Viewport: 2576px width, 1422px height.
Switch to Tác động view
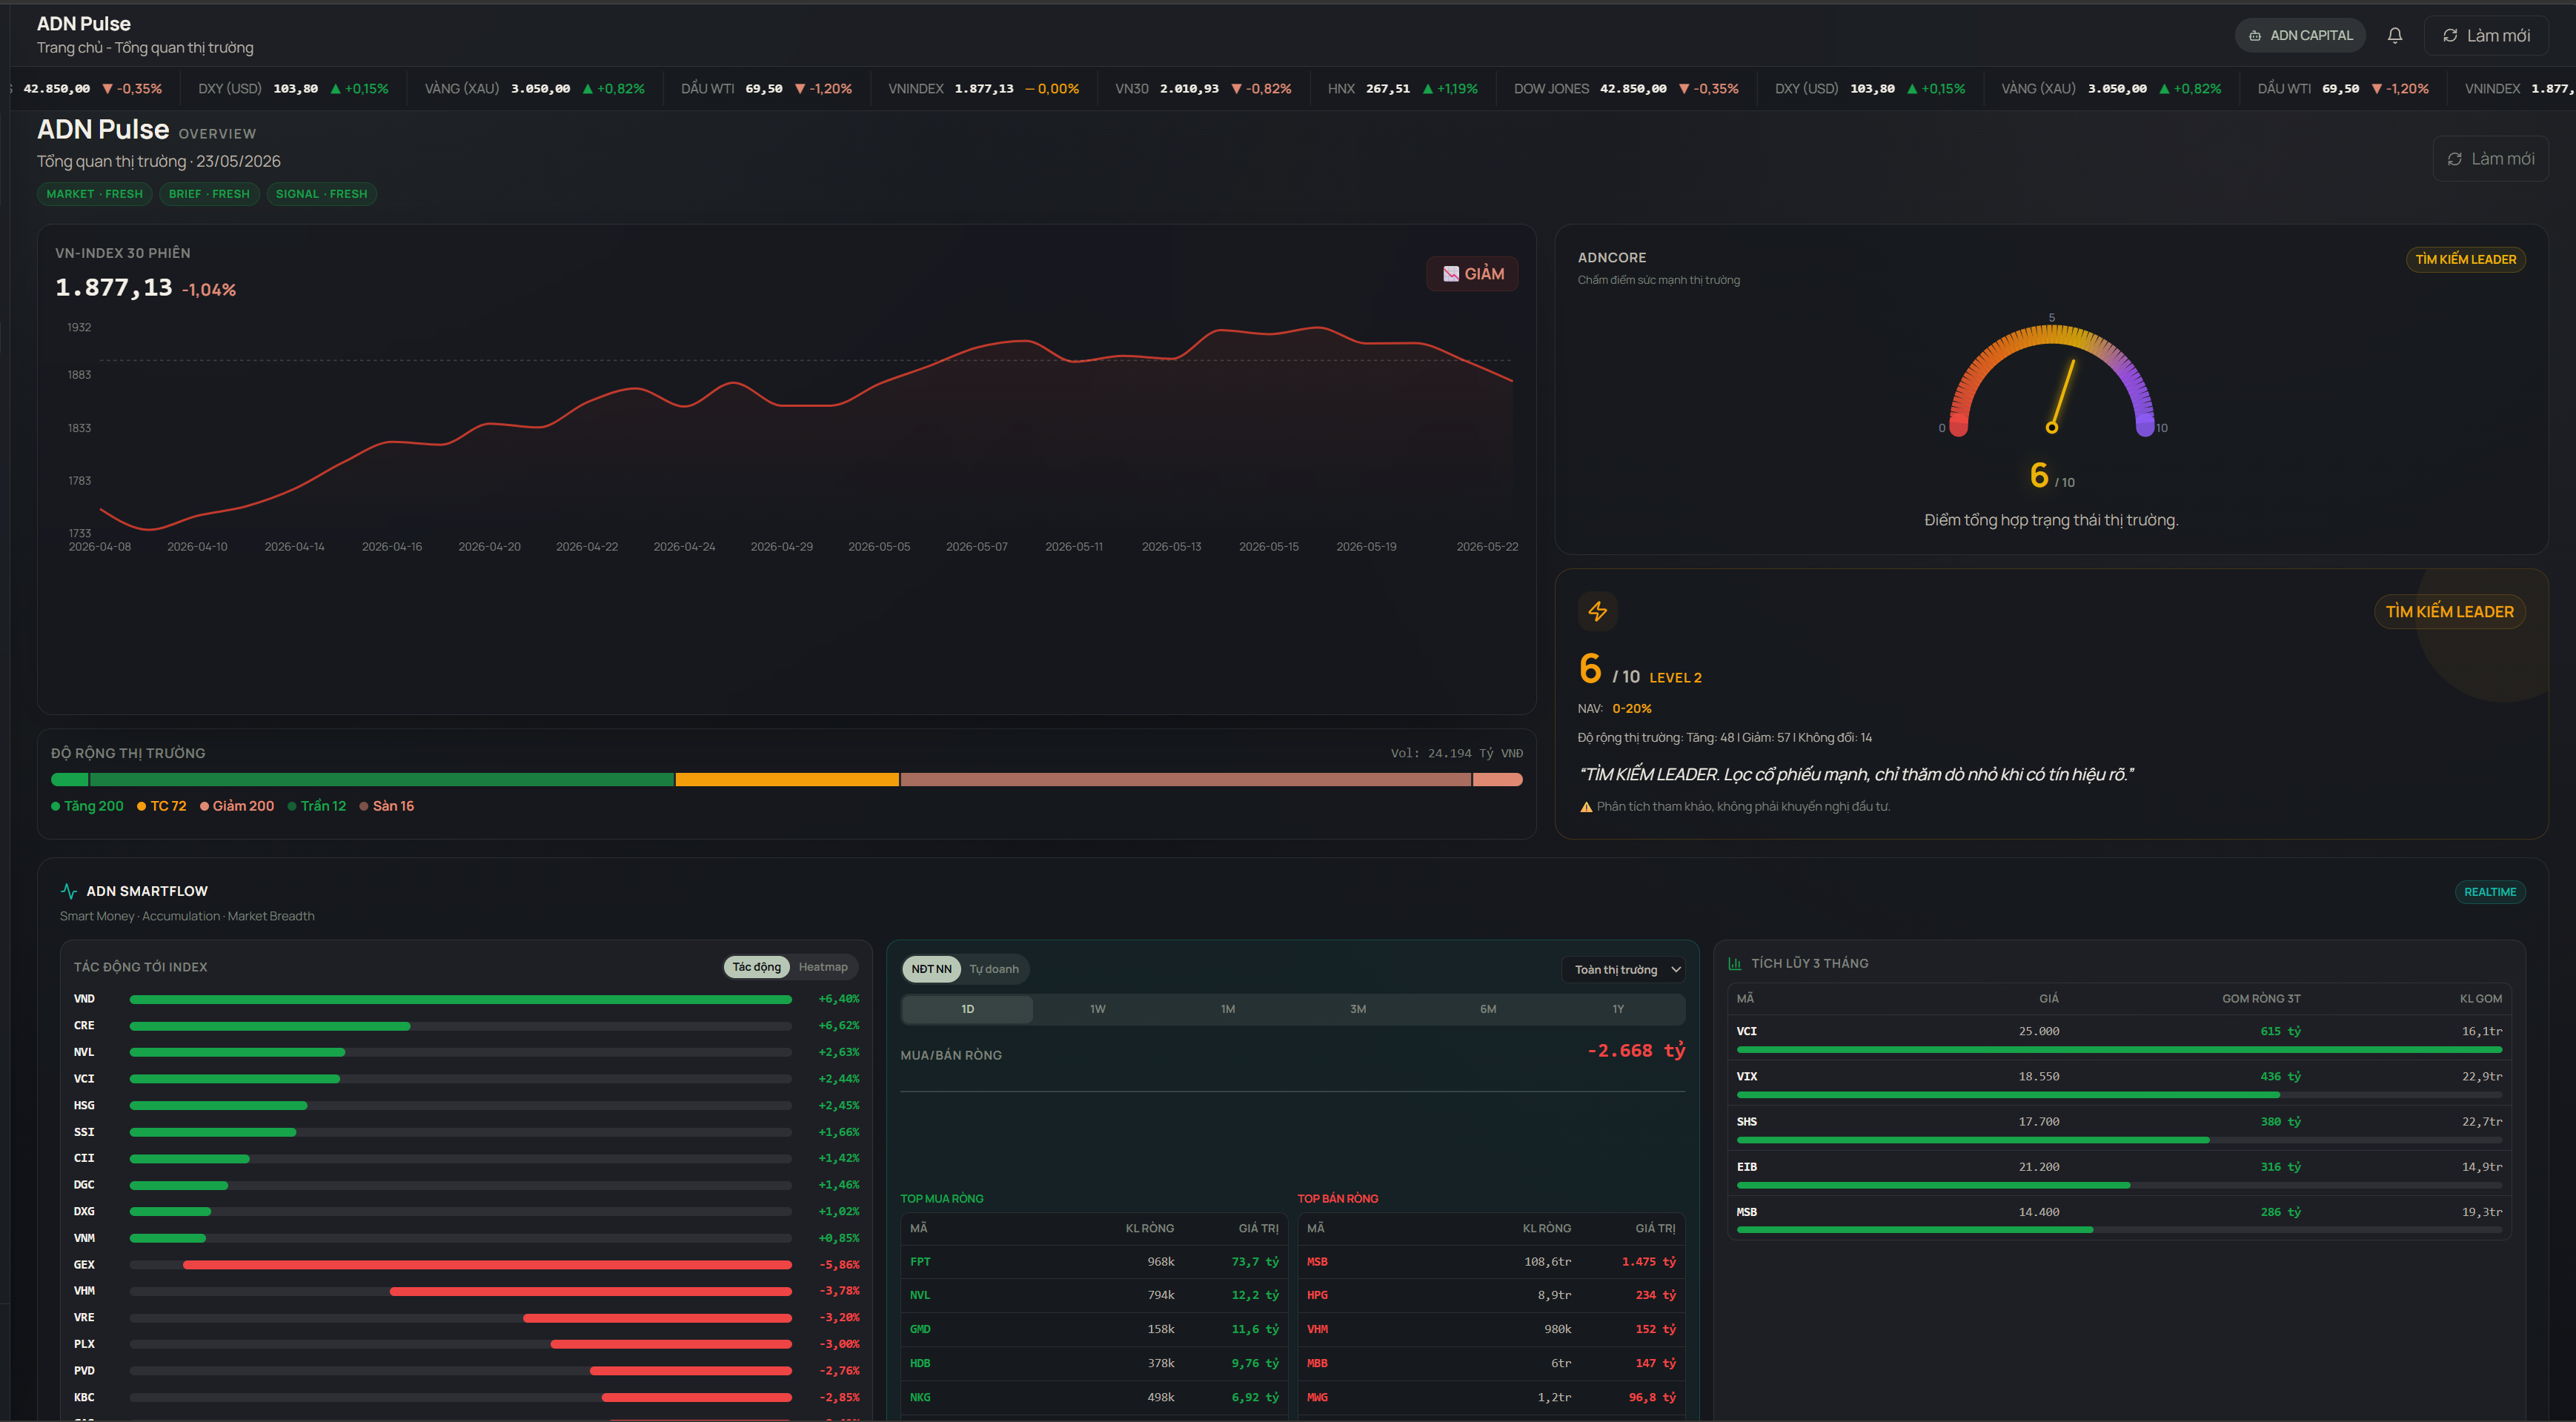756,966
